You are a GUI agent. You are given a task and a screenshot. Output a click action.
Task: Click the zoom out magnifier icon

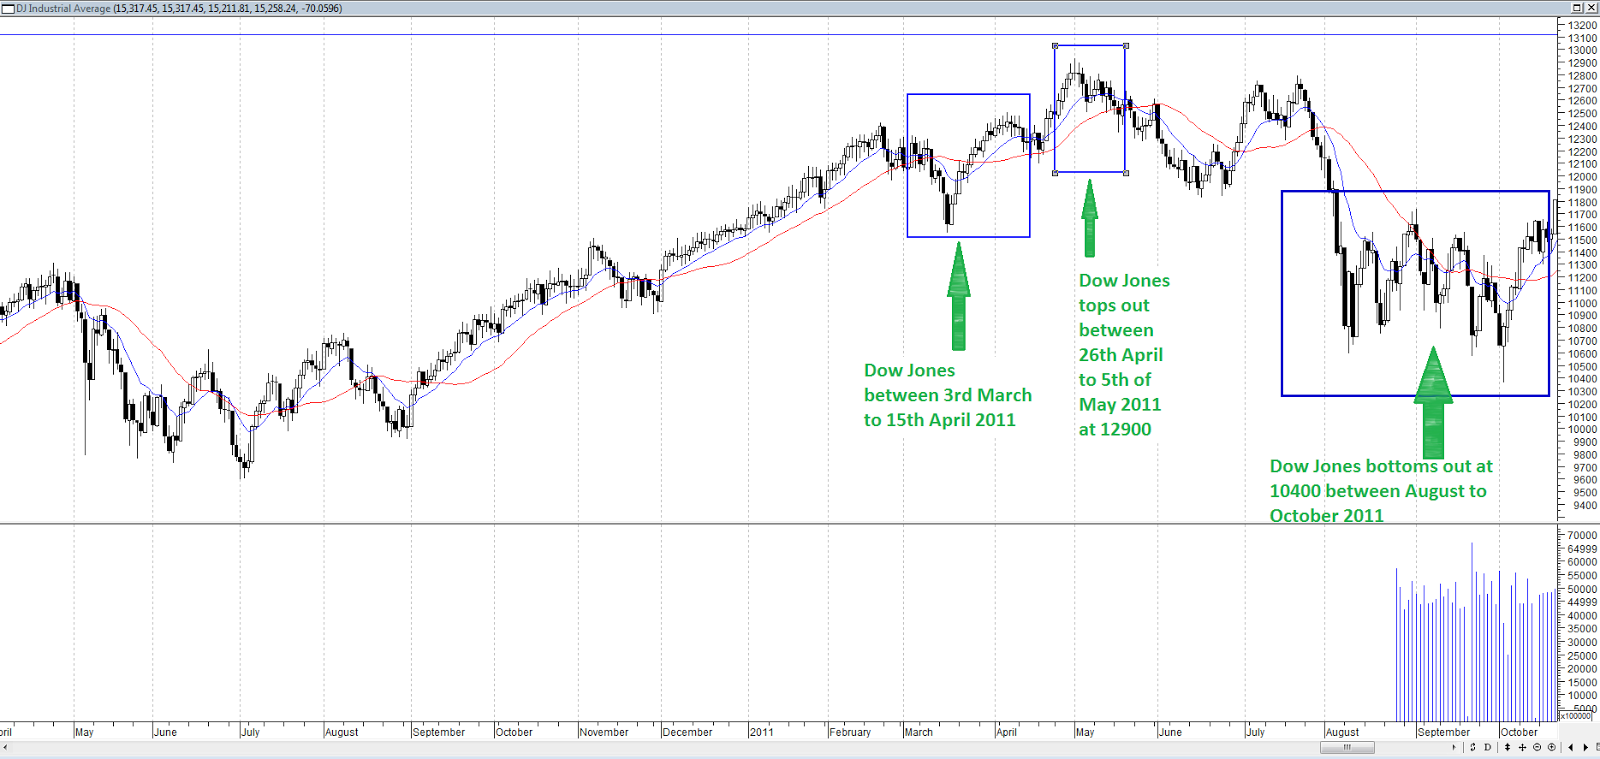coord(1537,747)
